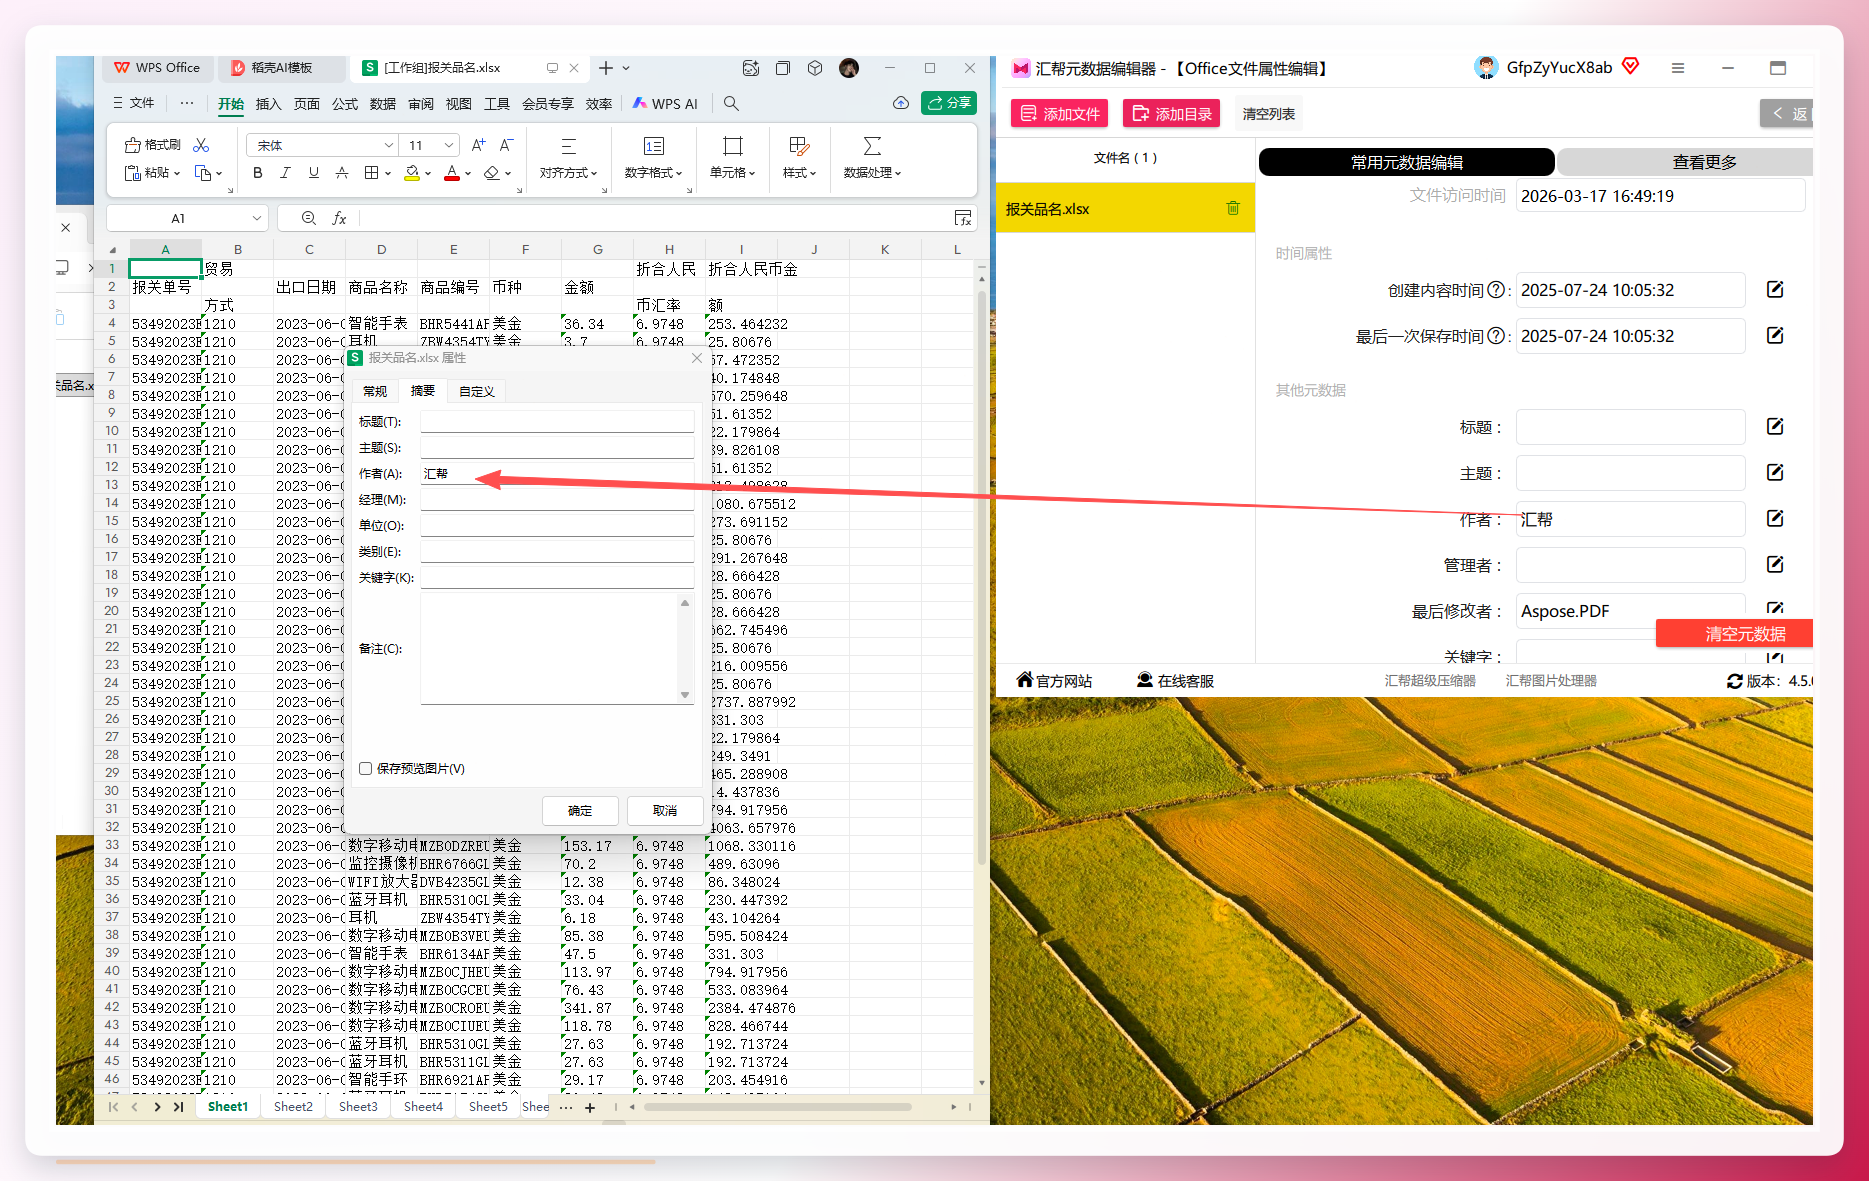
Task: Click edit icon beside 标题 field
Action: [x=1775, y=427]
